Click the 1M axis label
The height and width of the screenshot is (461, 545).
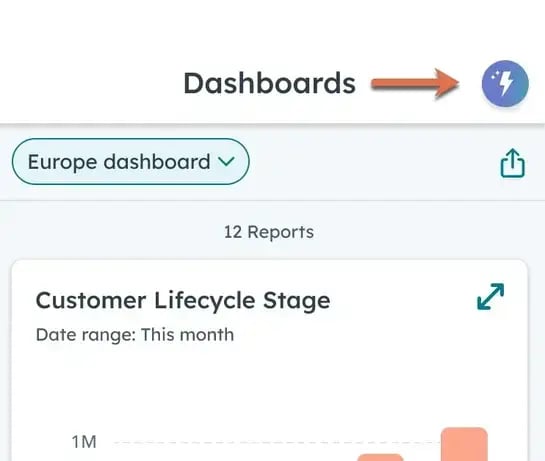pos(84,442)
